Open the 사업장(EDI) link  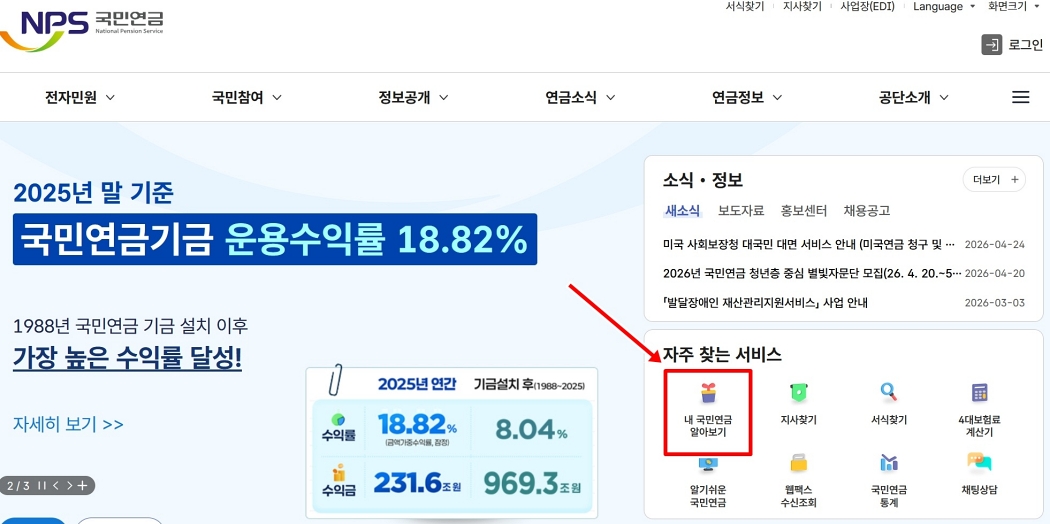pyautogui.click(x=867, y=7)
